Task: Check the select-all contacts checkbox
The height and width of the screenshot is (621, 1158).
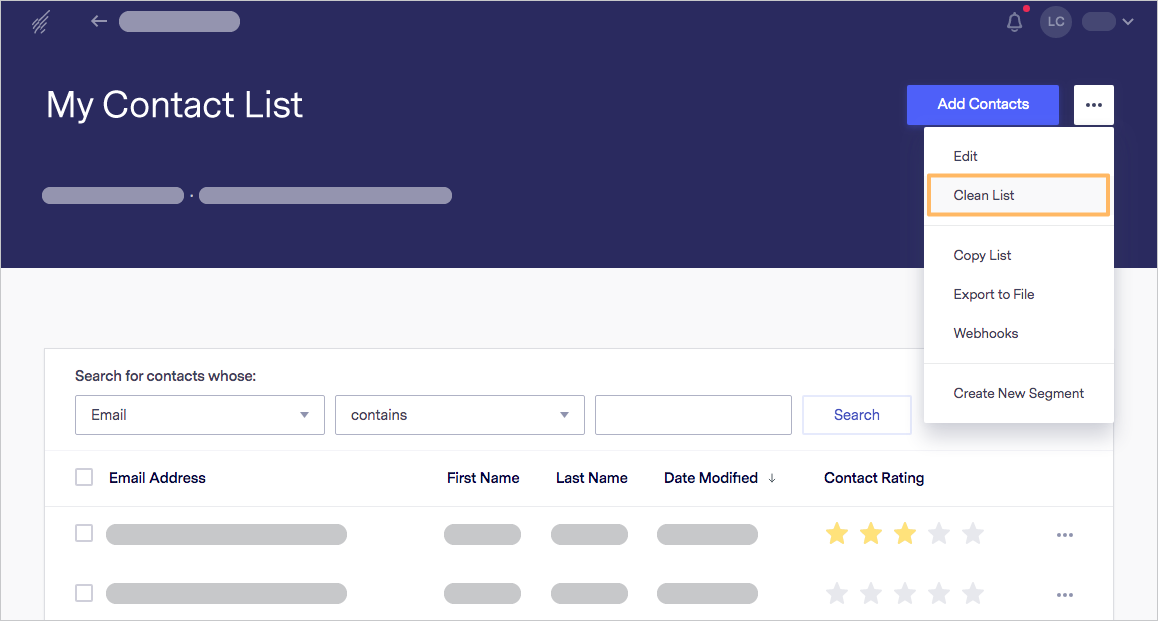Action: pyautogui.click(x=84, y=477)
